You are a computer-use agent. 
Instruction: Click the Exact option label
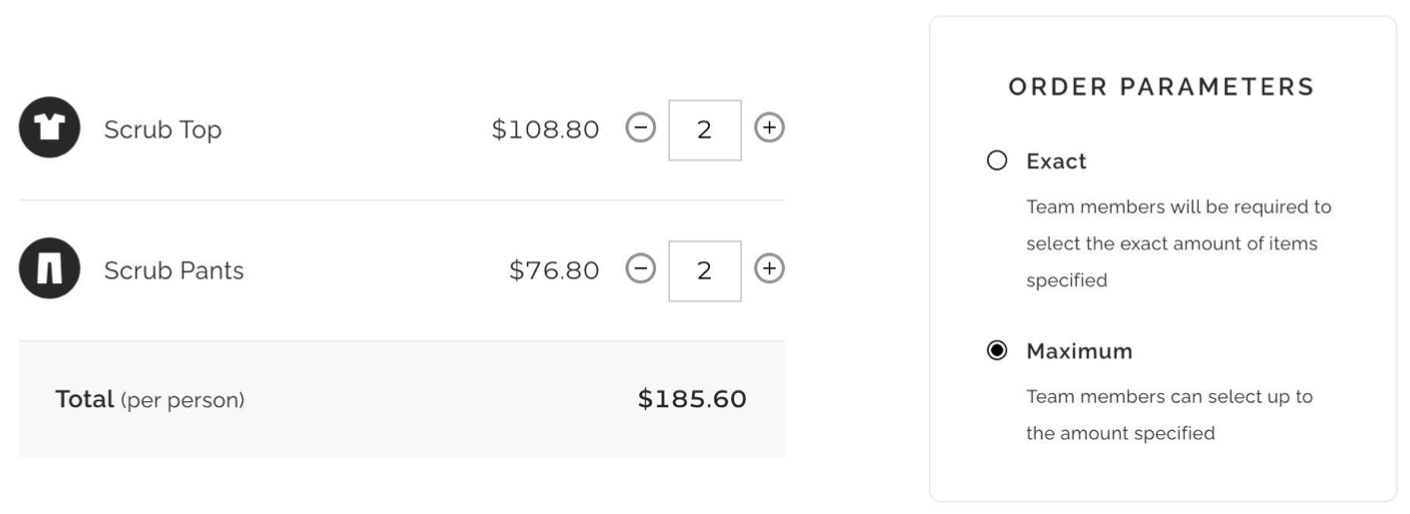[x=1056, y=161]
